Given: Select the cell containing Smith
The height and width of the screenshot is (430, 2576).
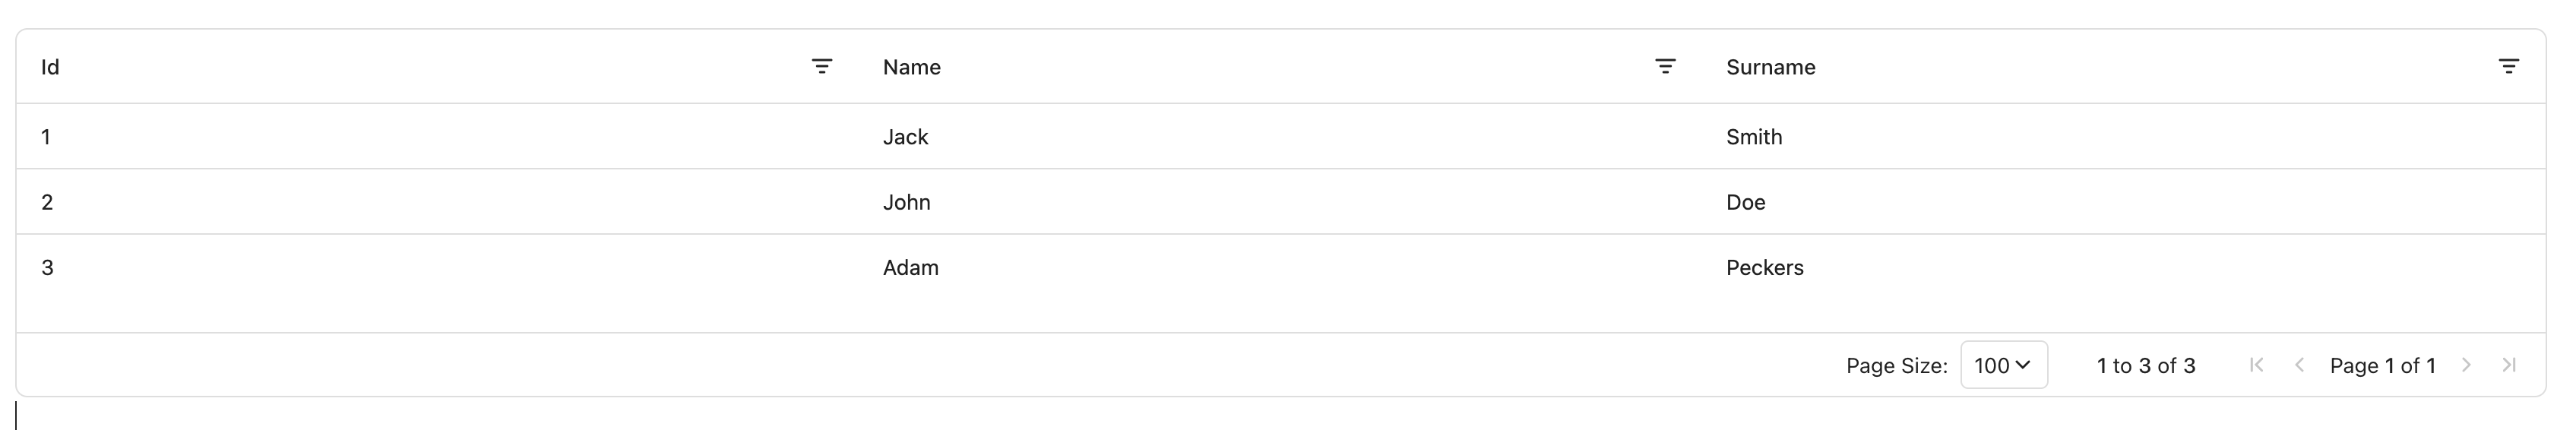Looking at the screenshot, I should pyautogui.click(x=2124, y=137).
